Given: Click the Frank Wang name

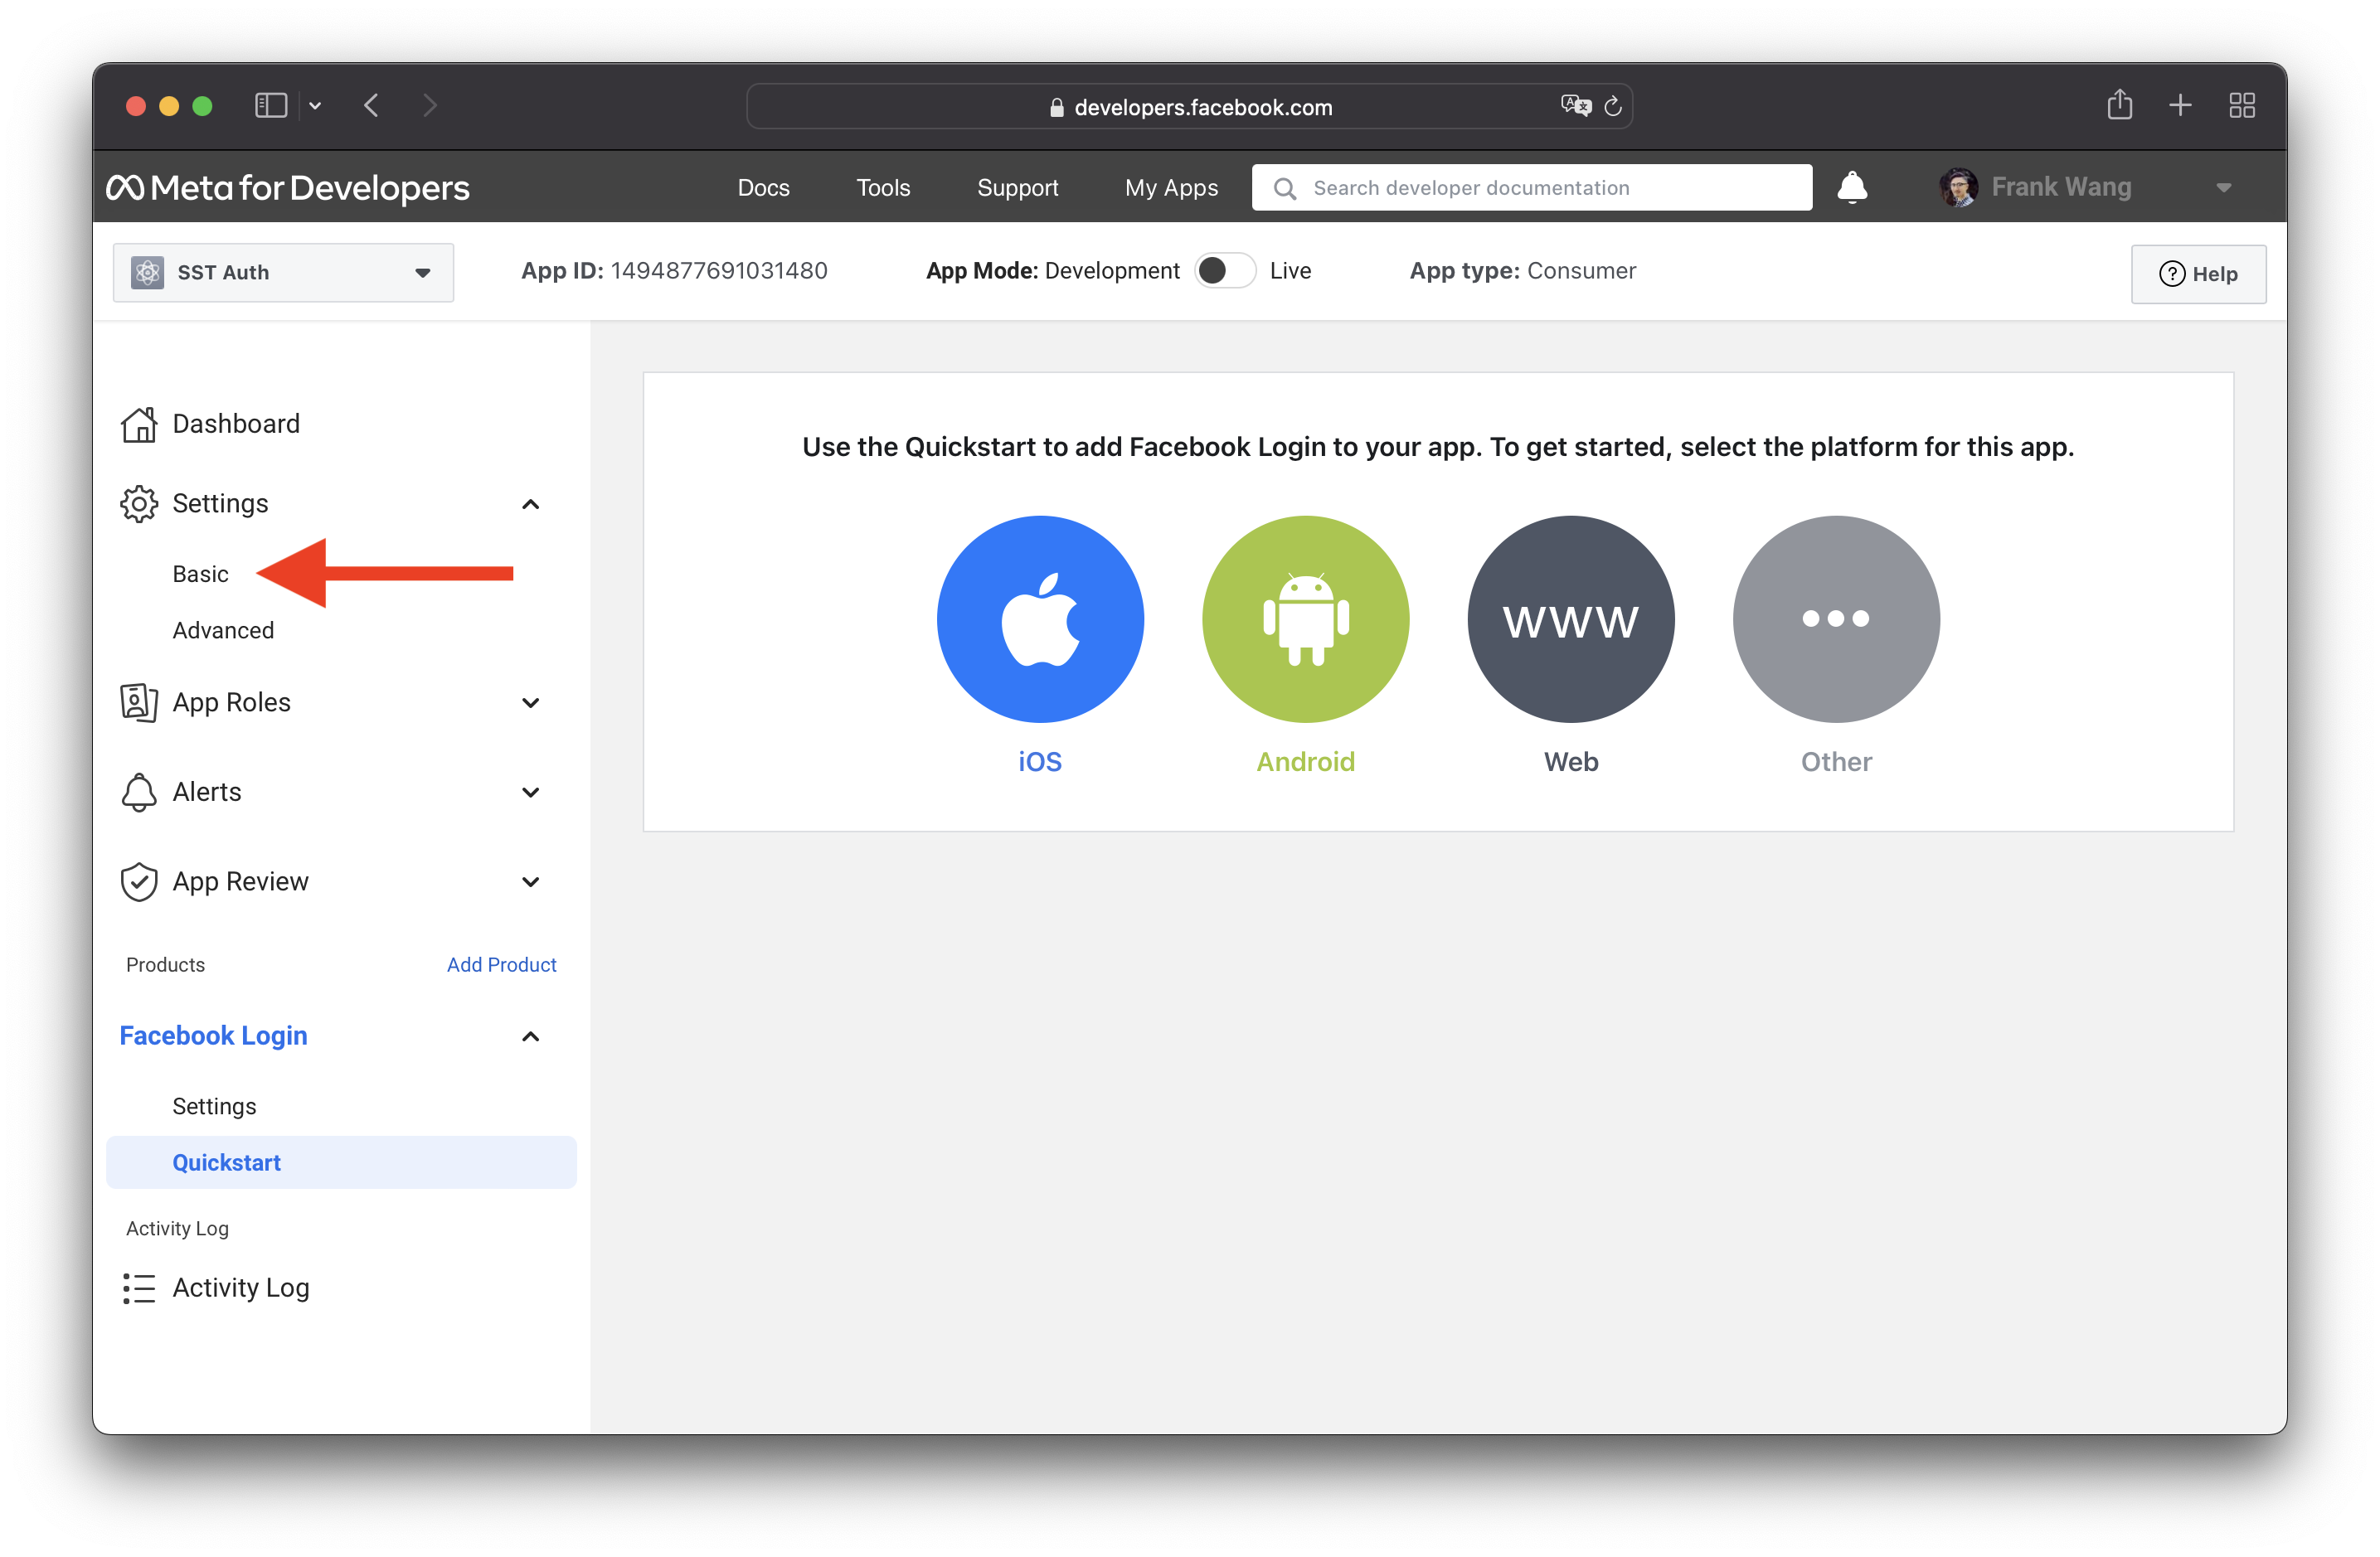Looking at the screenshot, I should pos(2061,187).
